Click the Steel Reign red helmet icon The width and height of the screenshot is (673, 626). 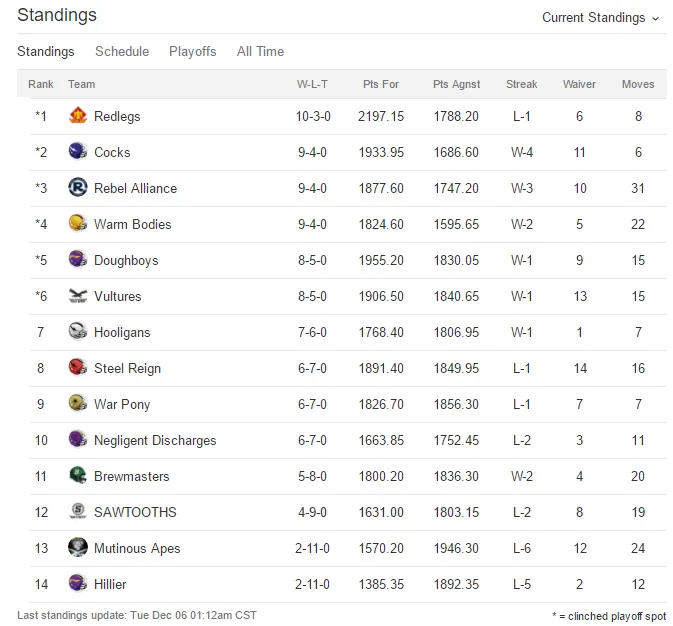pyautogui.click(x=78, y=368)
